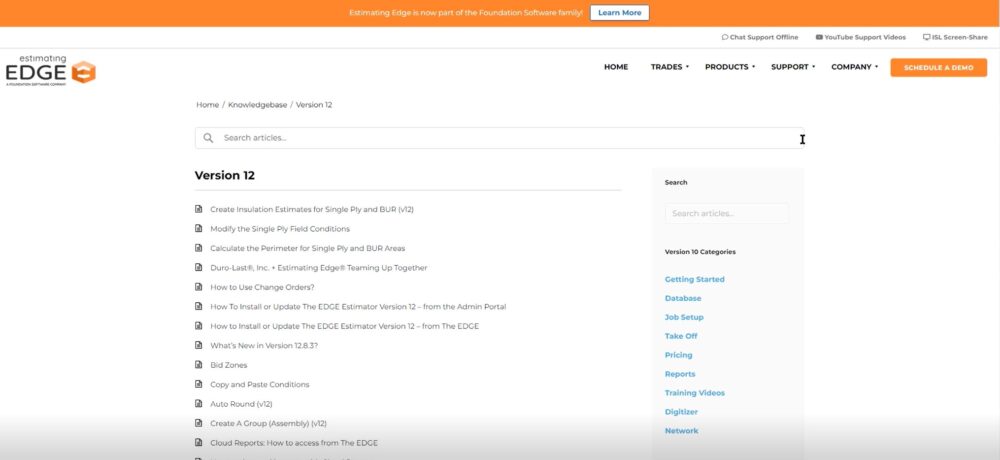This screenshot has height=460, width=1000.
Task: Click the Schedule a Demo button
Action: tap(938, 68)
